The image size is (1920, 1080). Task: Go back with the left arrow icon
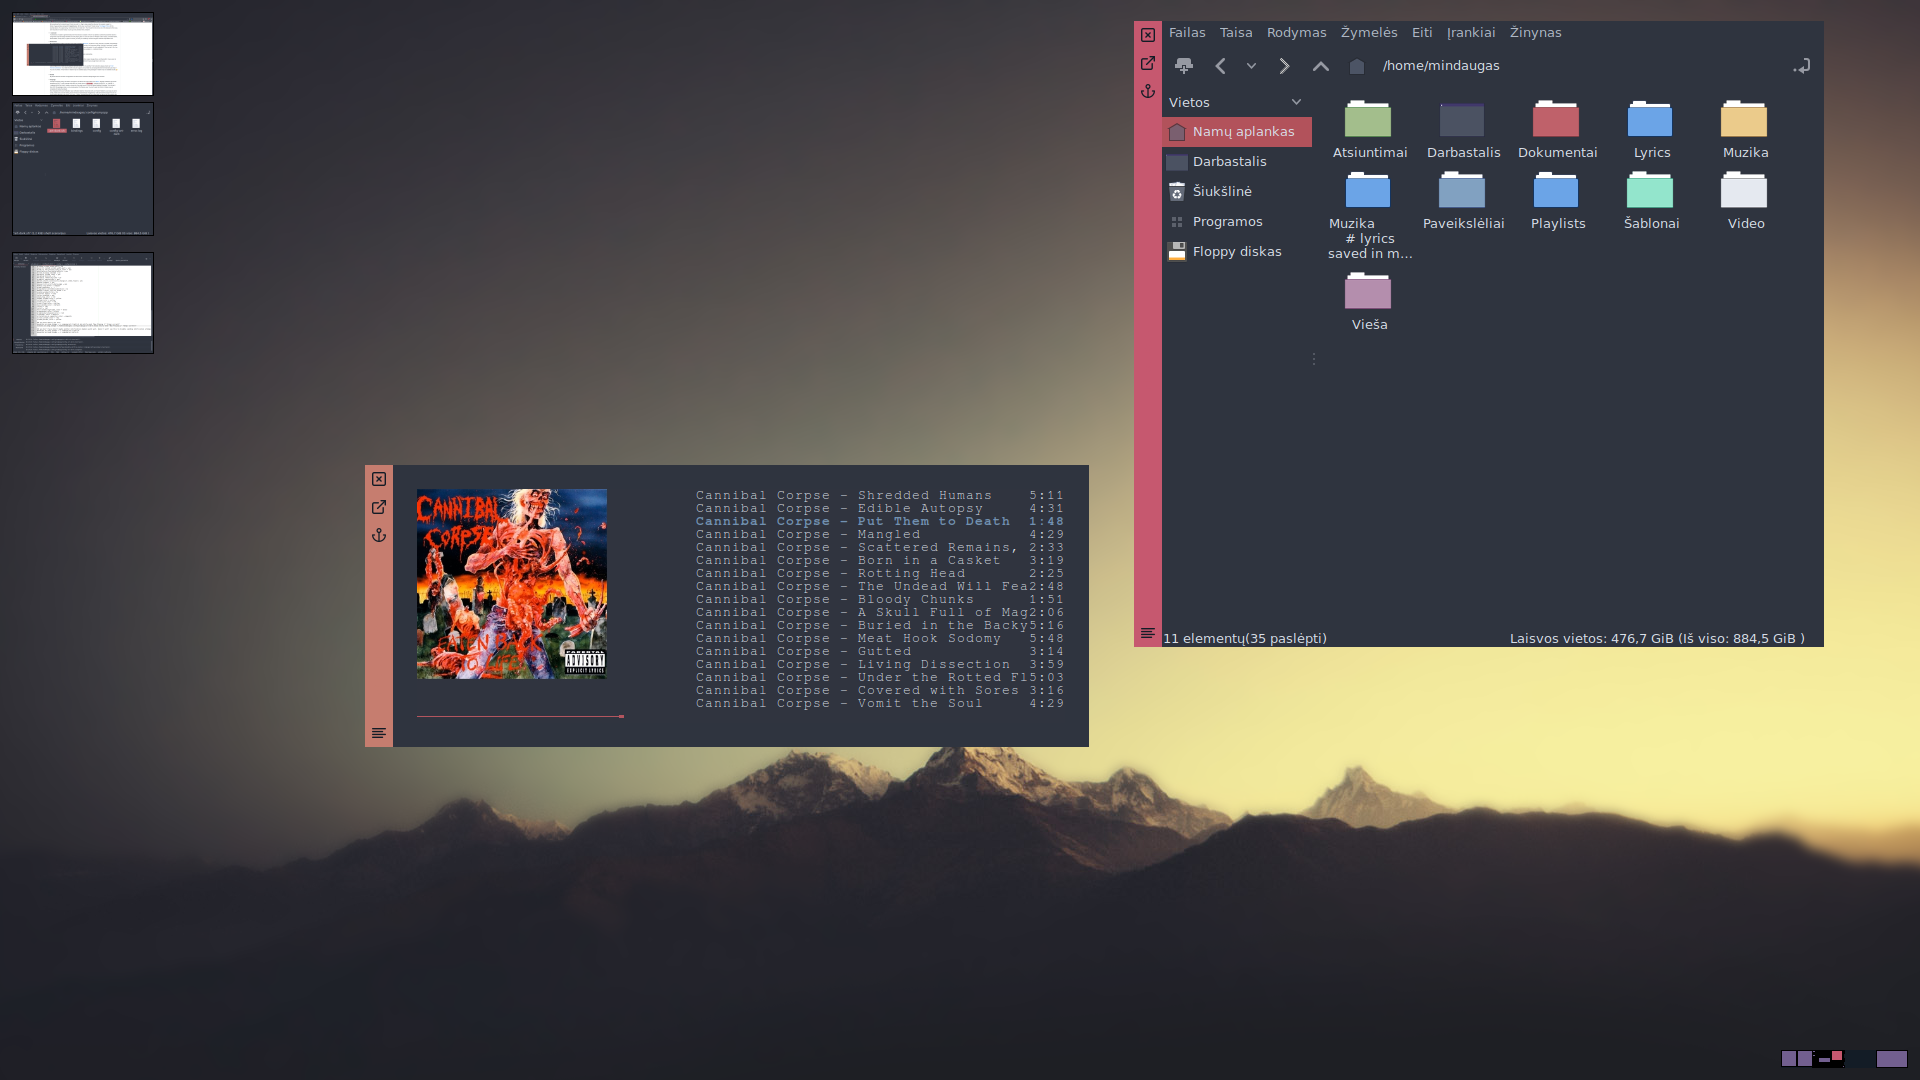[1220, 66]
